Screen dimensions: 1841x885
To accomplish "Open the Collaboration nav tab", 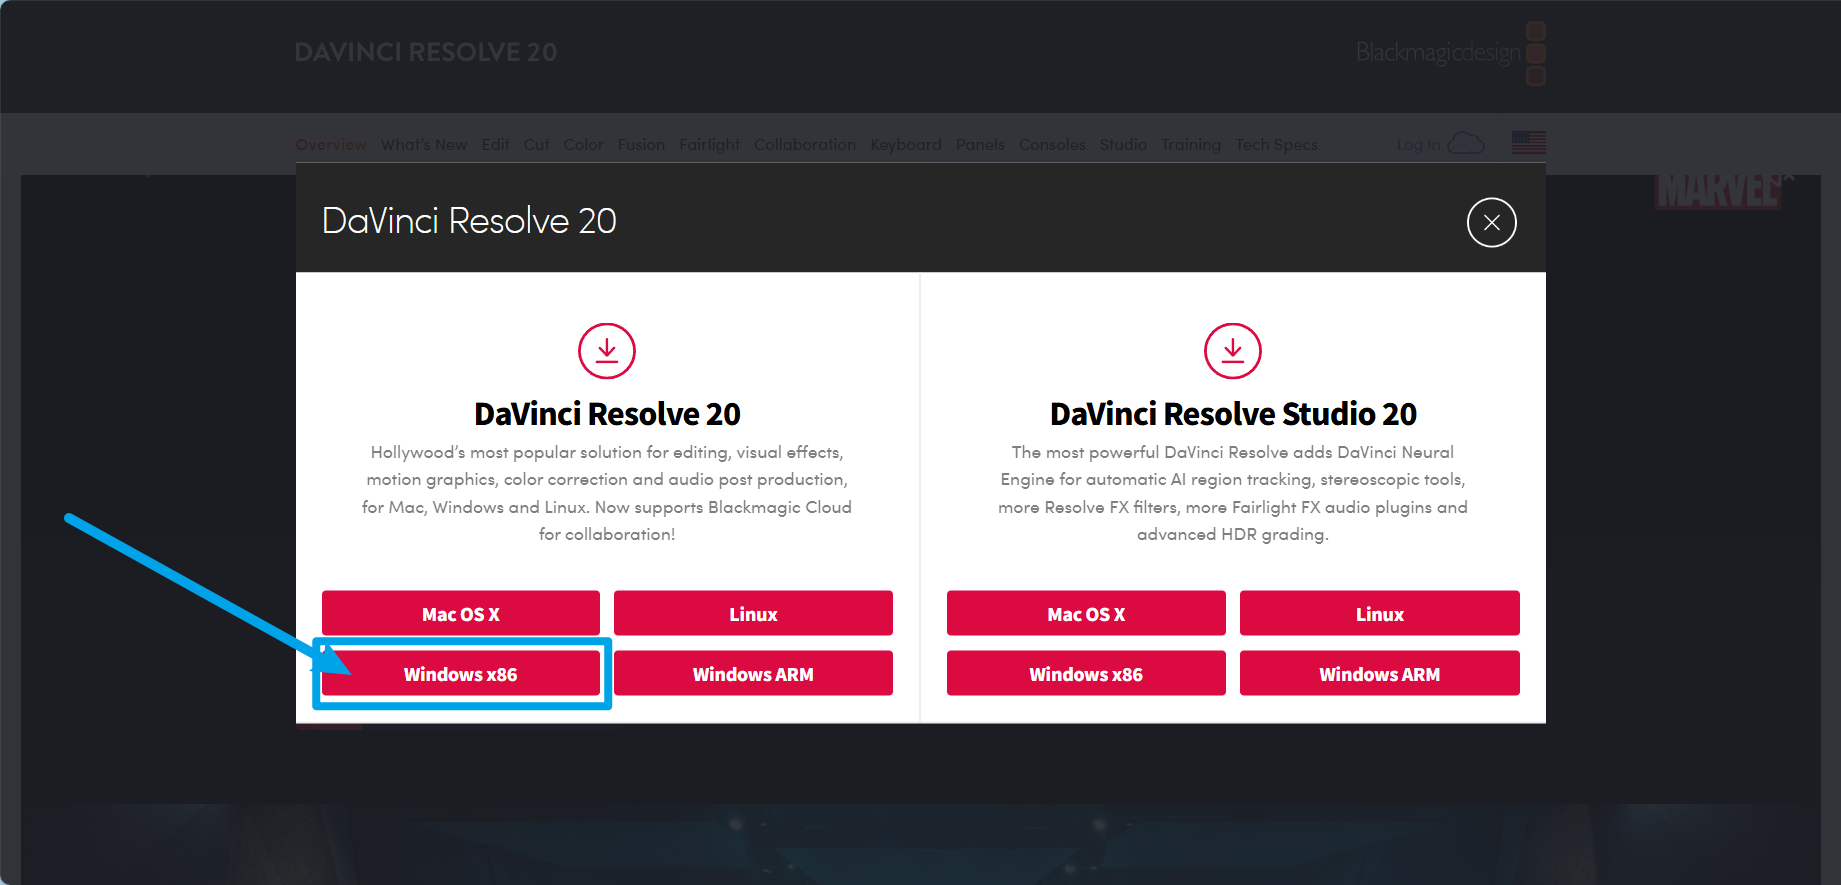I will [805, 145].
